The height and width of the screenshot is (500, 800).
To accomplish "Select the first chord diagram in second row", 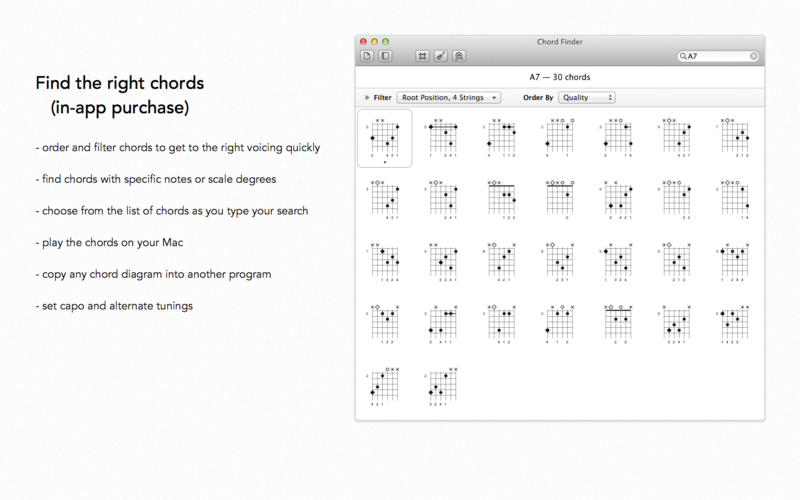I will [x=385, y=200].
